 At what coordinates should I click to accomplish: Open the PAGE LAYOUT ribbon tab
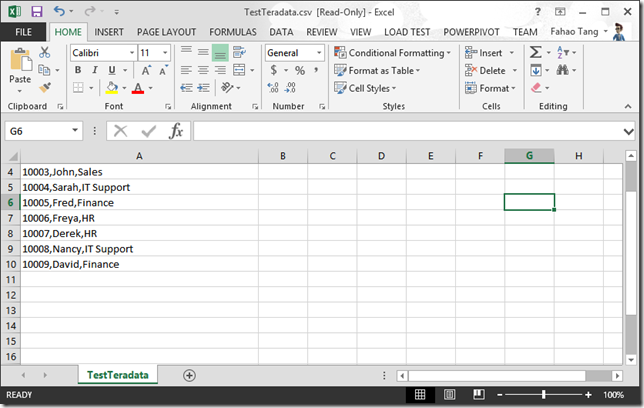(x=166, y=32)
